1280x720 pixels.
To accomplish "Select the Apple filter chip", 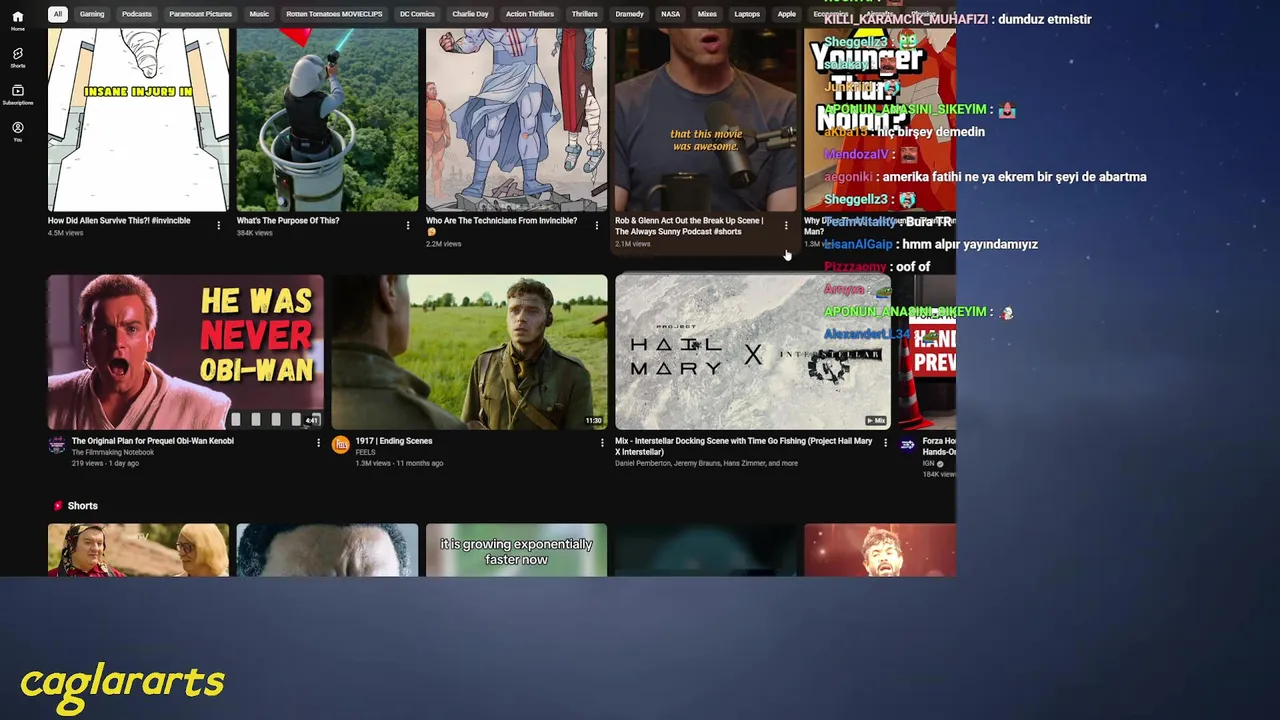I will (x=787, y=14).
